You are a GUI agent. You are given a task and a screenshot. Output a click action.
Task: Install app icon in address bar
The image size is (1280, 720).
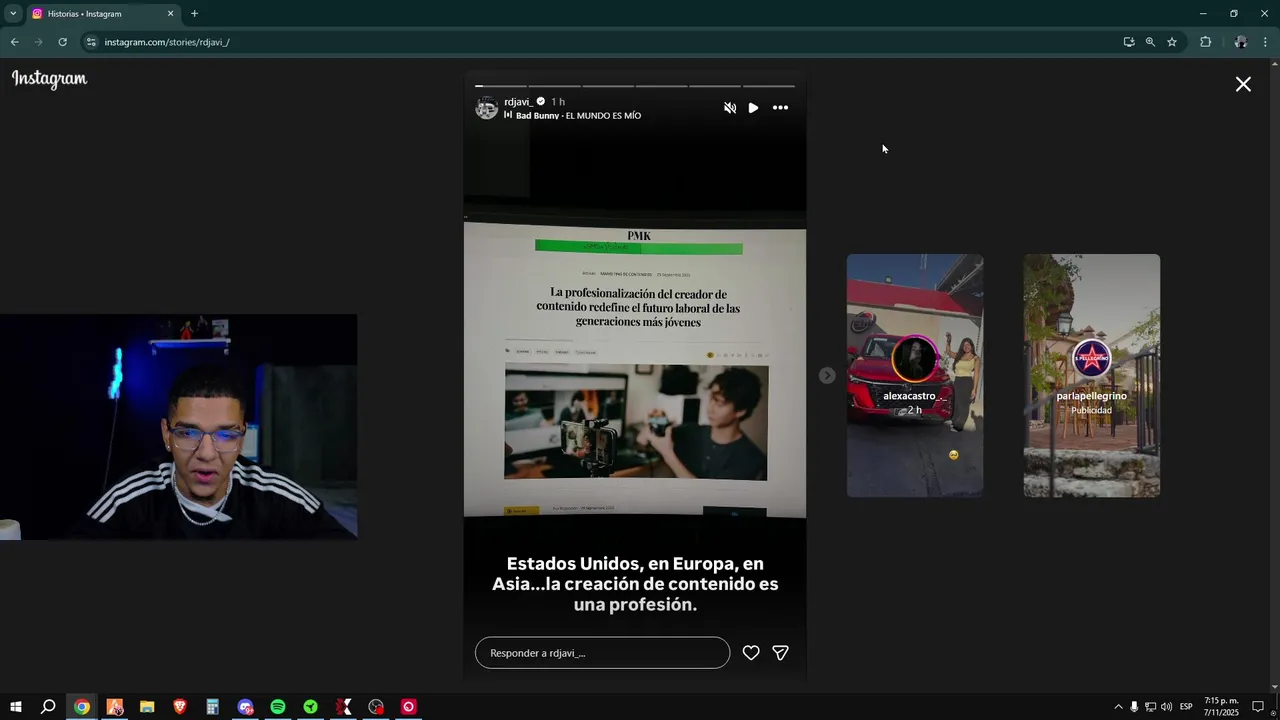(1129, 42)
